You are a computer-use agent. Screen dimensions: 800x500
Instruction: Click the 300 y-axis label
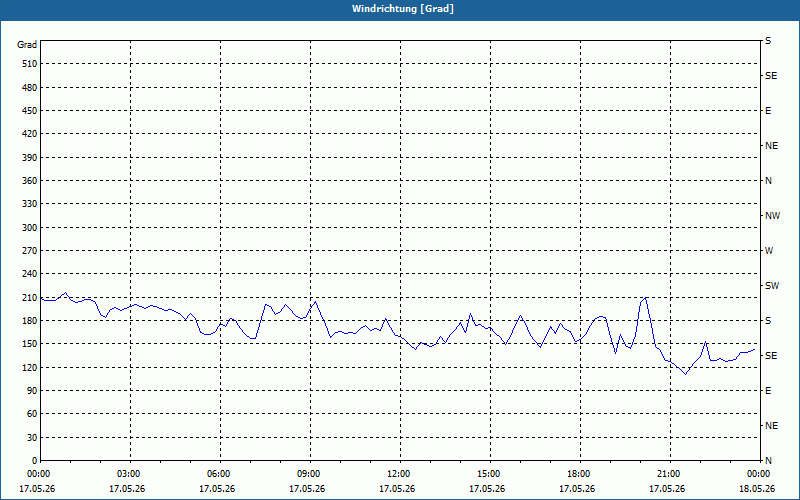click(30, 228)
